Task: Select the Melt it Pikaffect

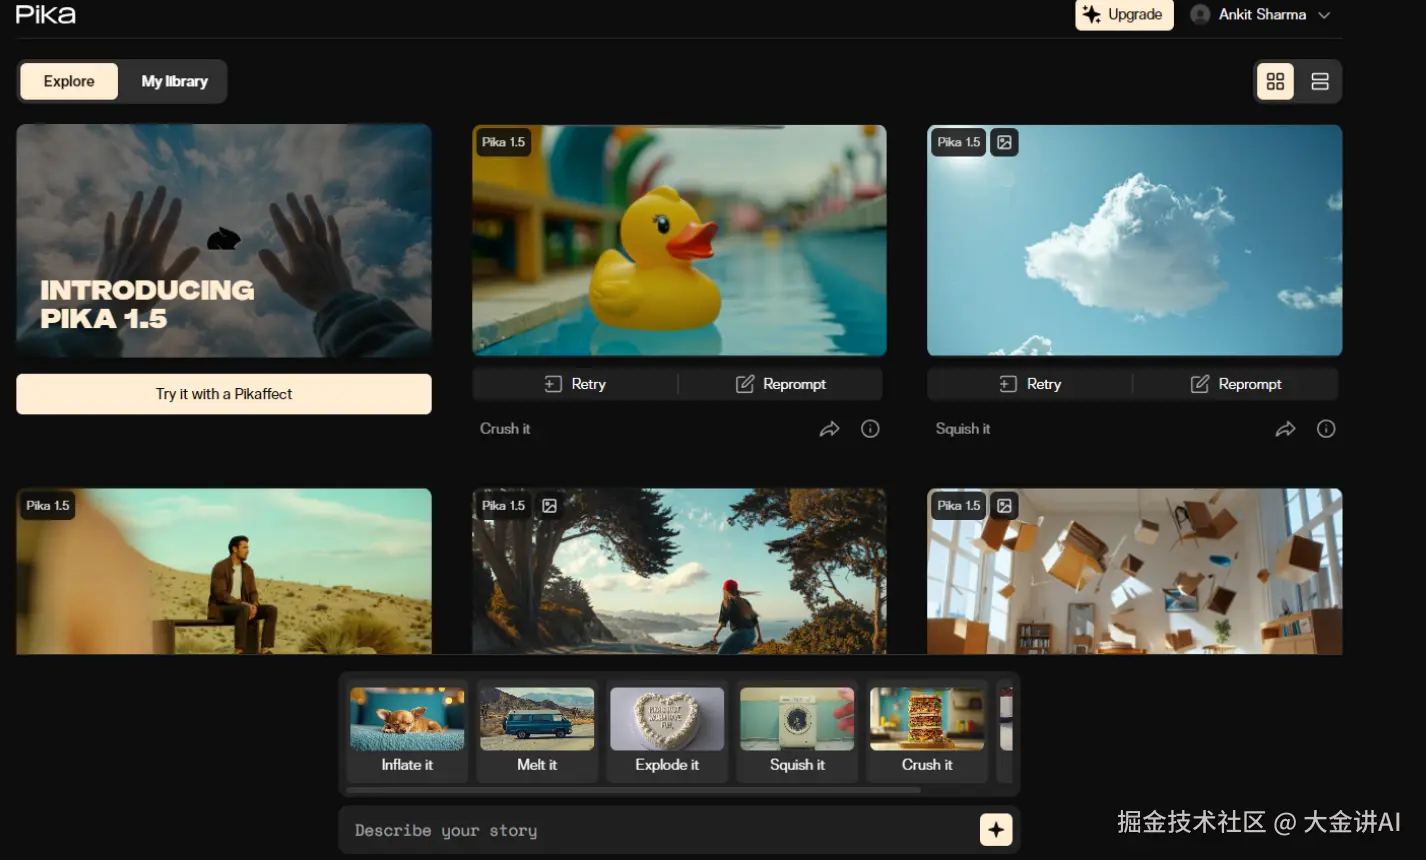Action: tap(537, 731)
